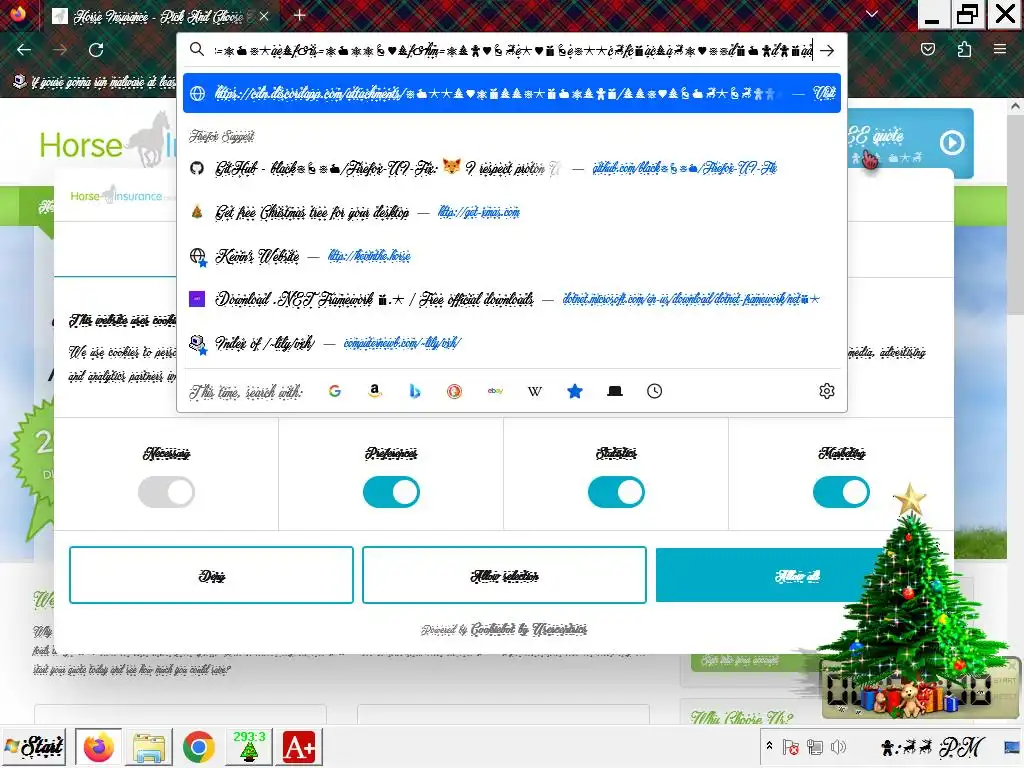Select the Horse Insurance browser tab
The width and height of the screenshot is (1024, 768).
click(160, 16)
